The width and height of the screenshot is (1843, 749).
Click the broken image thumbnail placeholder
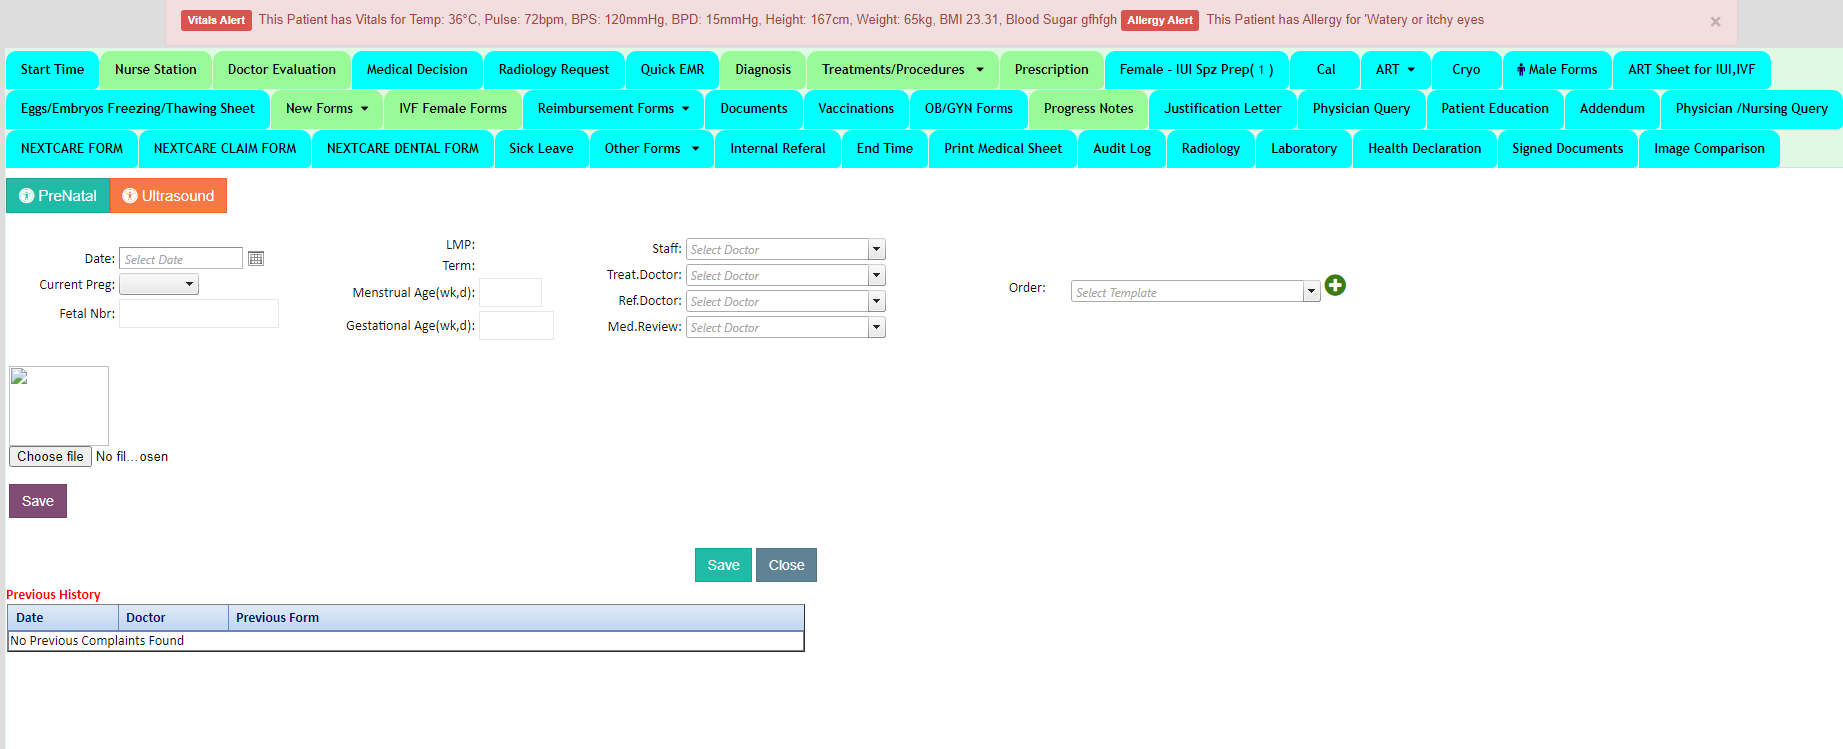pos(59,405)
